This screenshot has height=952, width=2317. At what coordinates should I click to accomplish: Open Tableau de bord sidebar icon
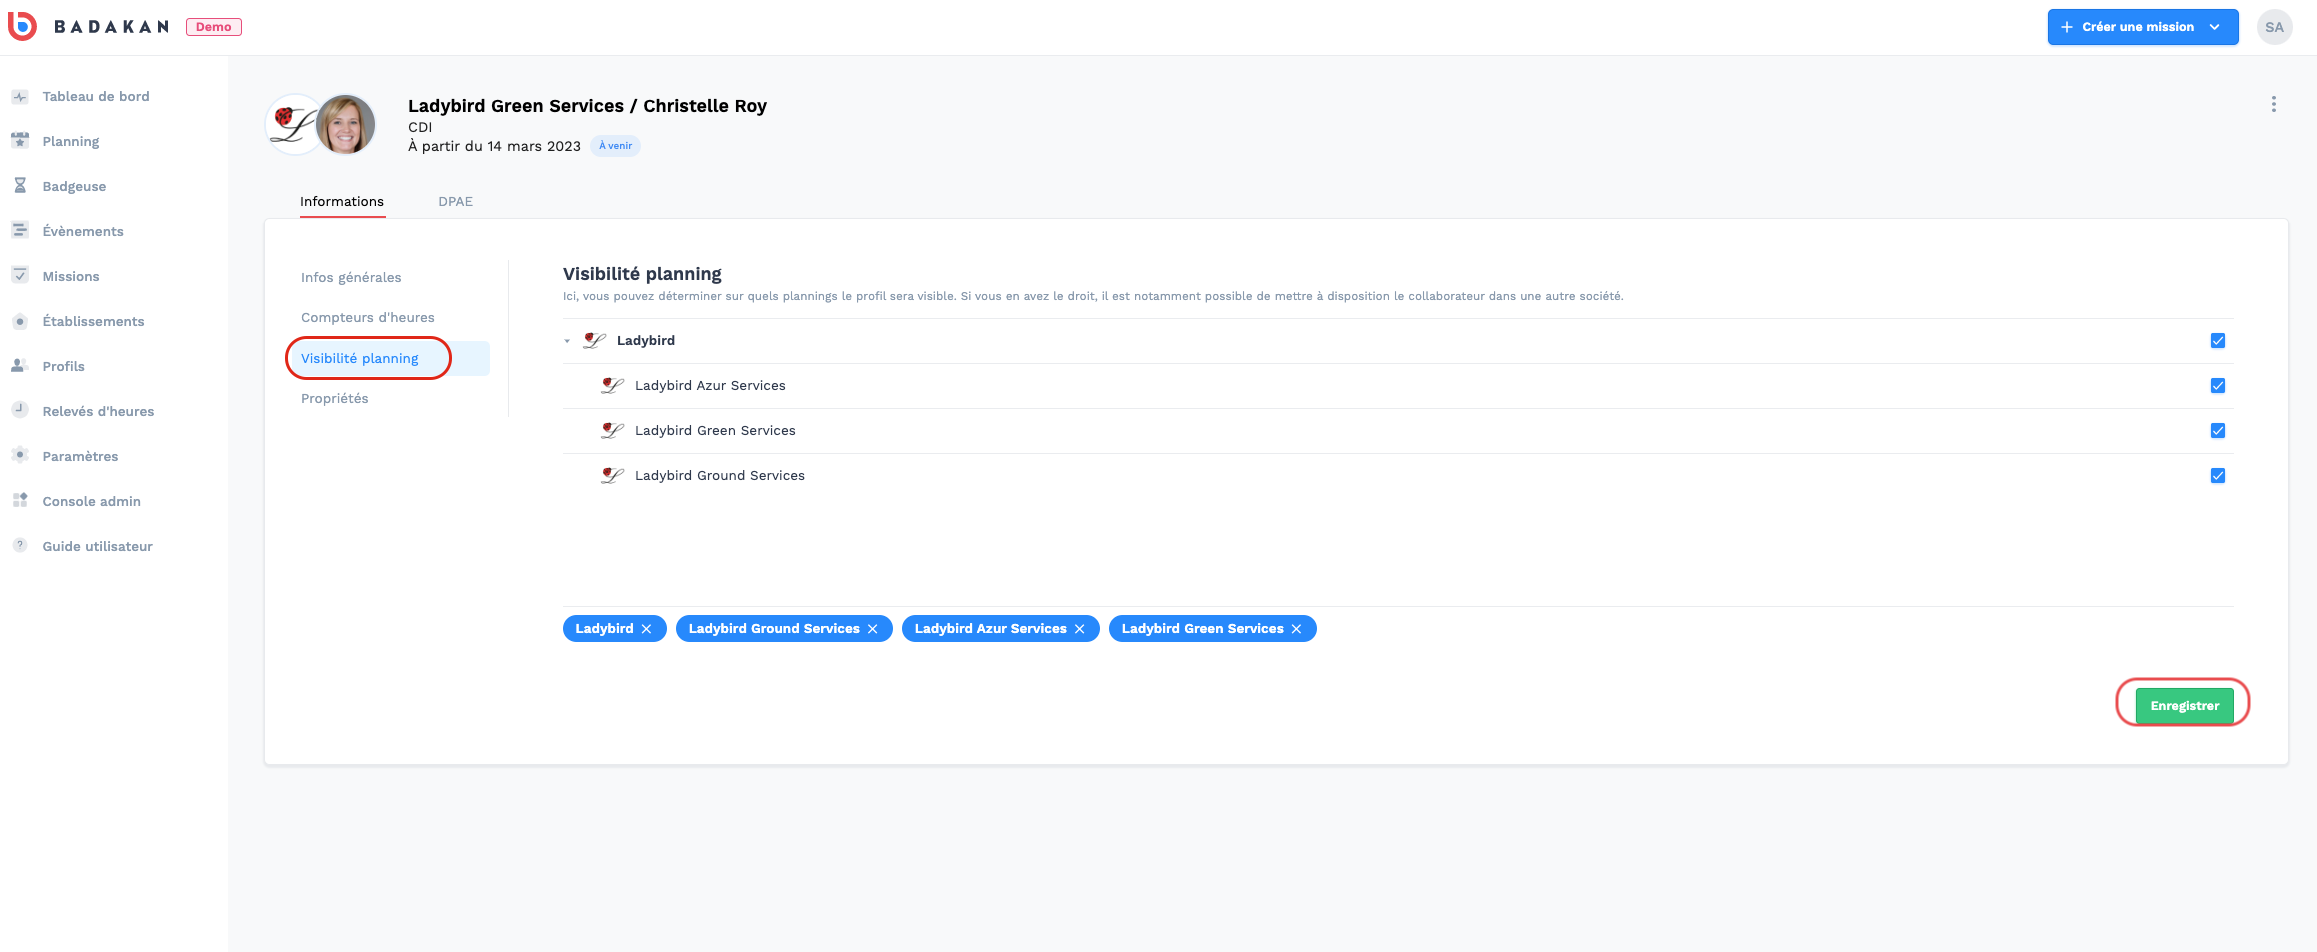[20, 97]
